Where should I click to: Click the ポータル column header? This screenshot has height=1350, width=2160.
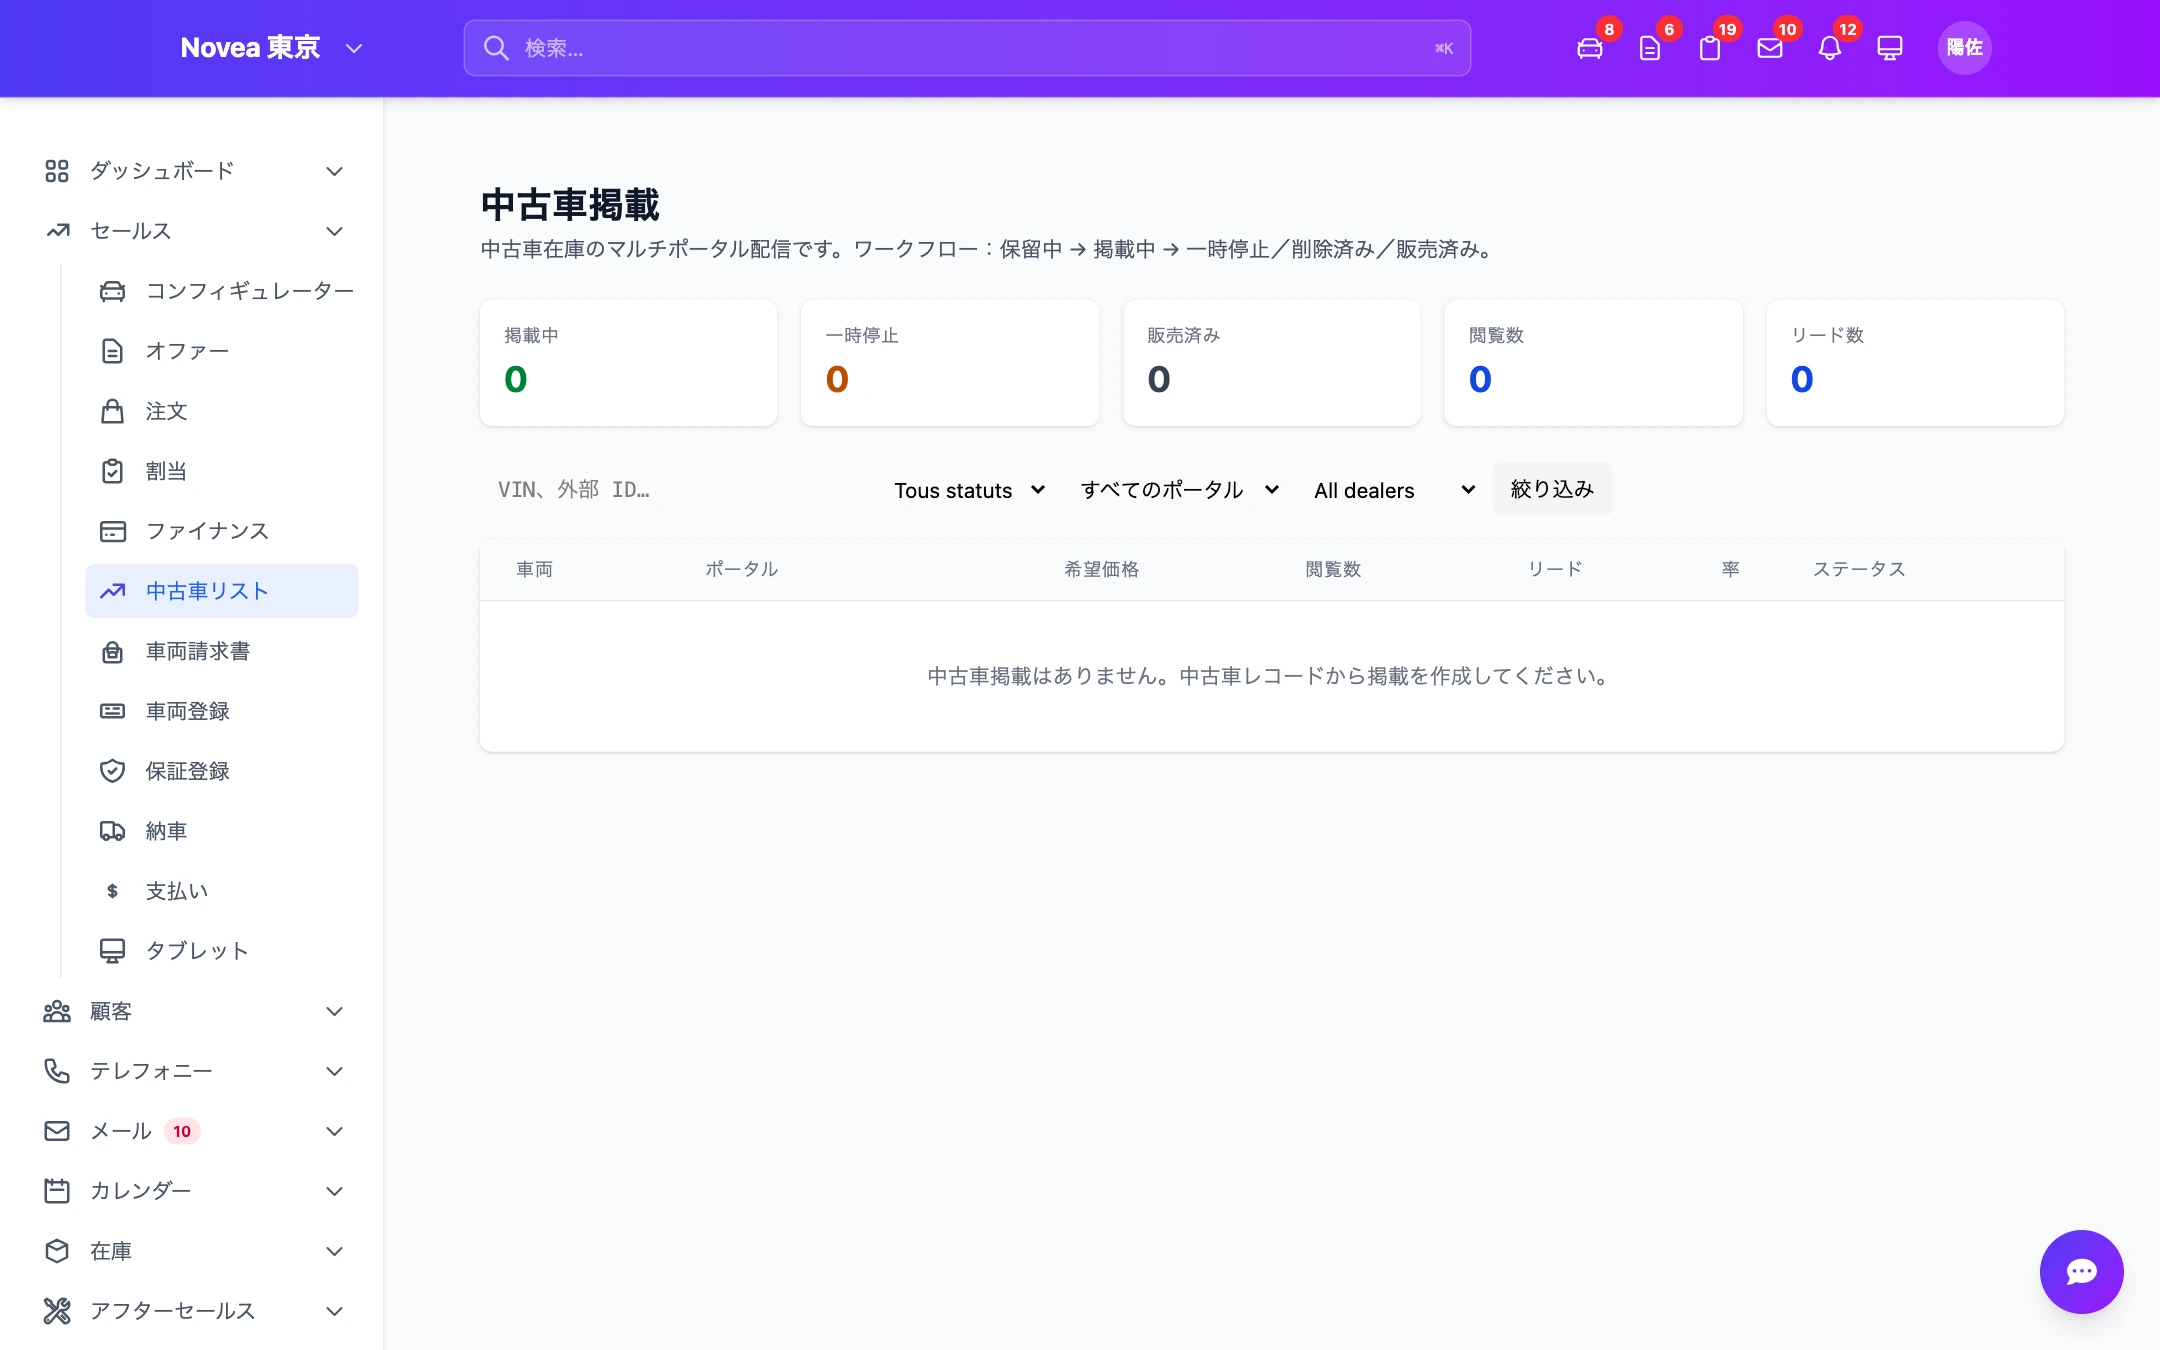[742, 569]
